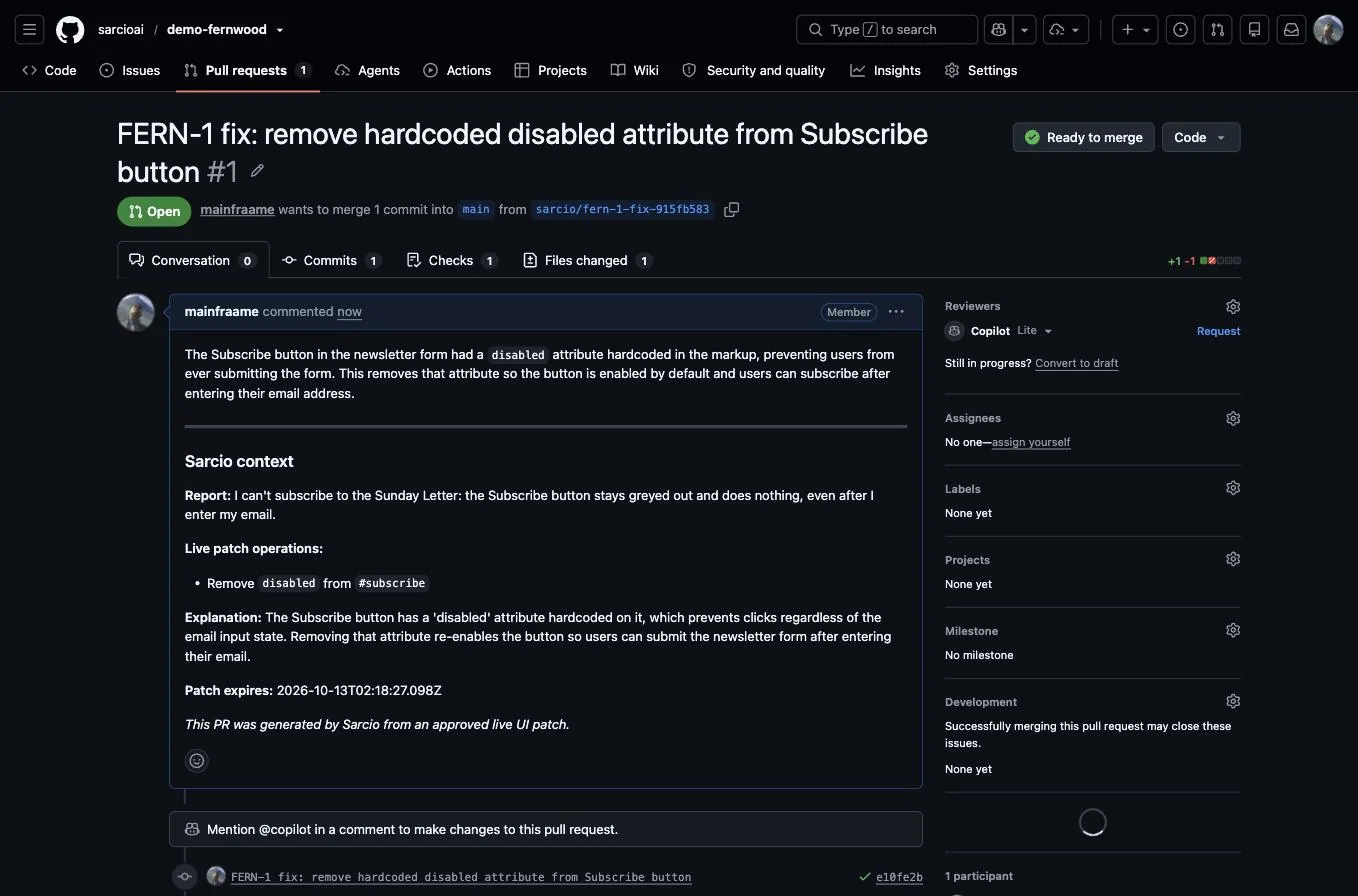The image size is (1358, 896).
Task: Go to the Issues tab
Action: point(130,70)
